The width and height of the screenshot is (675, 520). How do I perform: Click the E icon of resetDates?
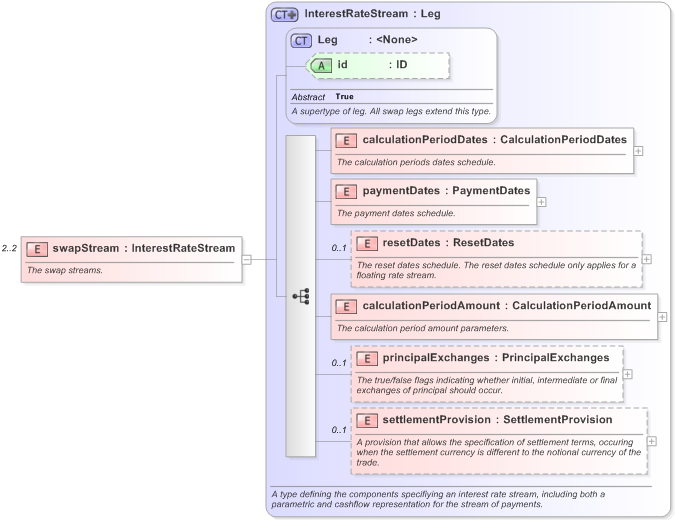point(367,244)
